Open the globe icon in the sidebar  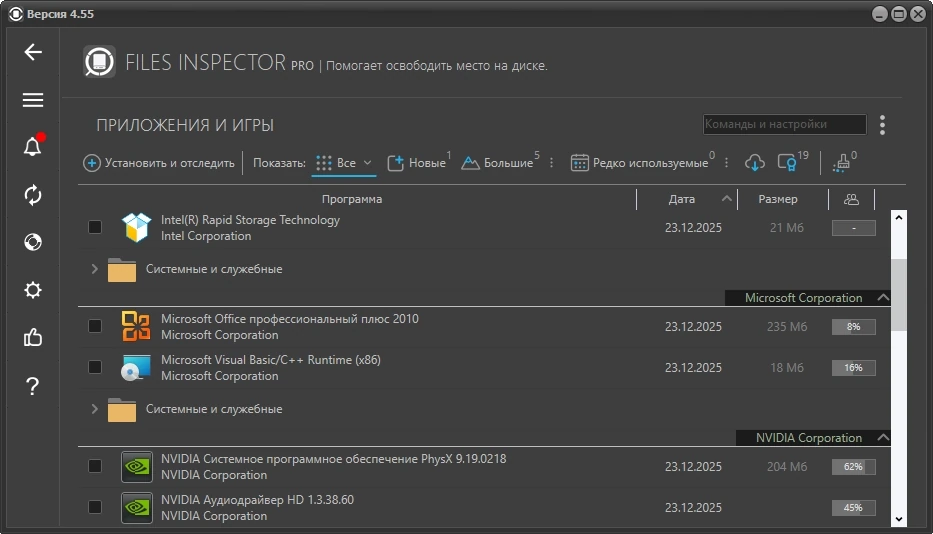point(33,242)
